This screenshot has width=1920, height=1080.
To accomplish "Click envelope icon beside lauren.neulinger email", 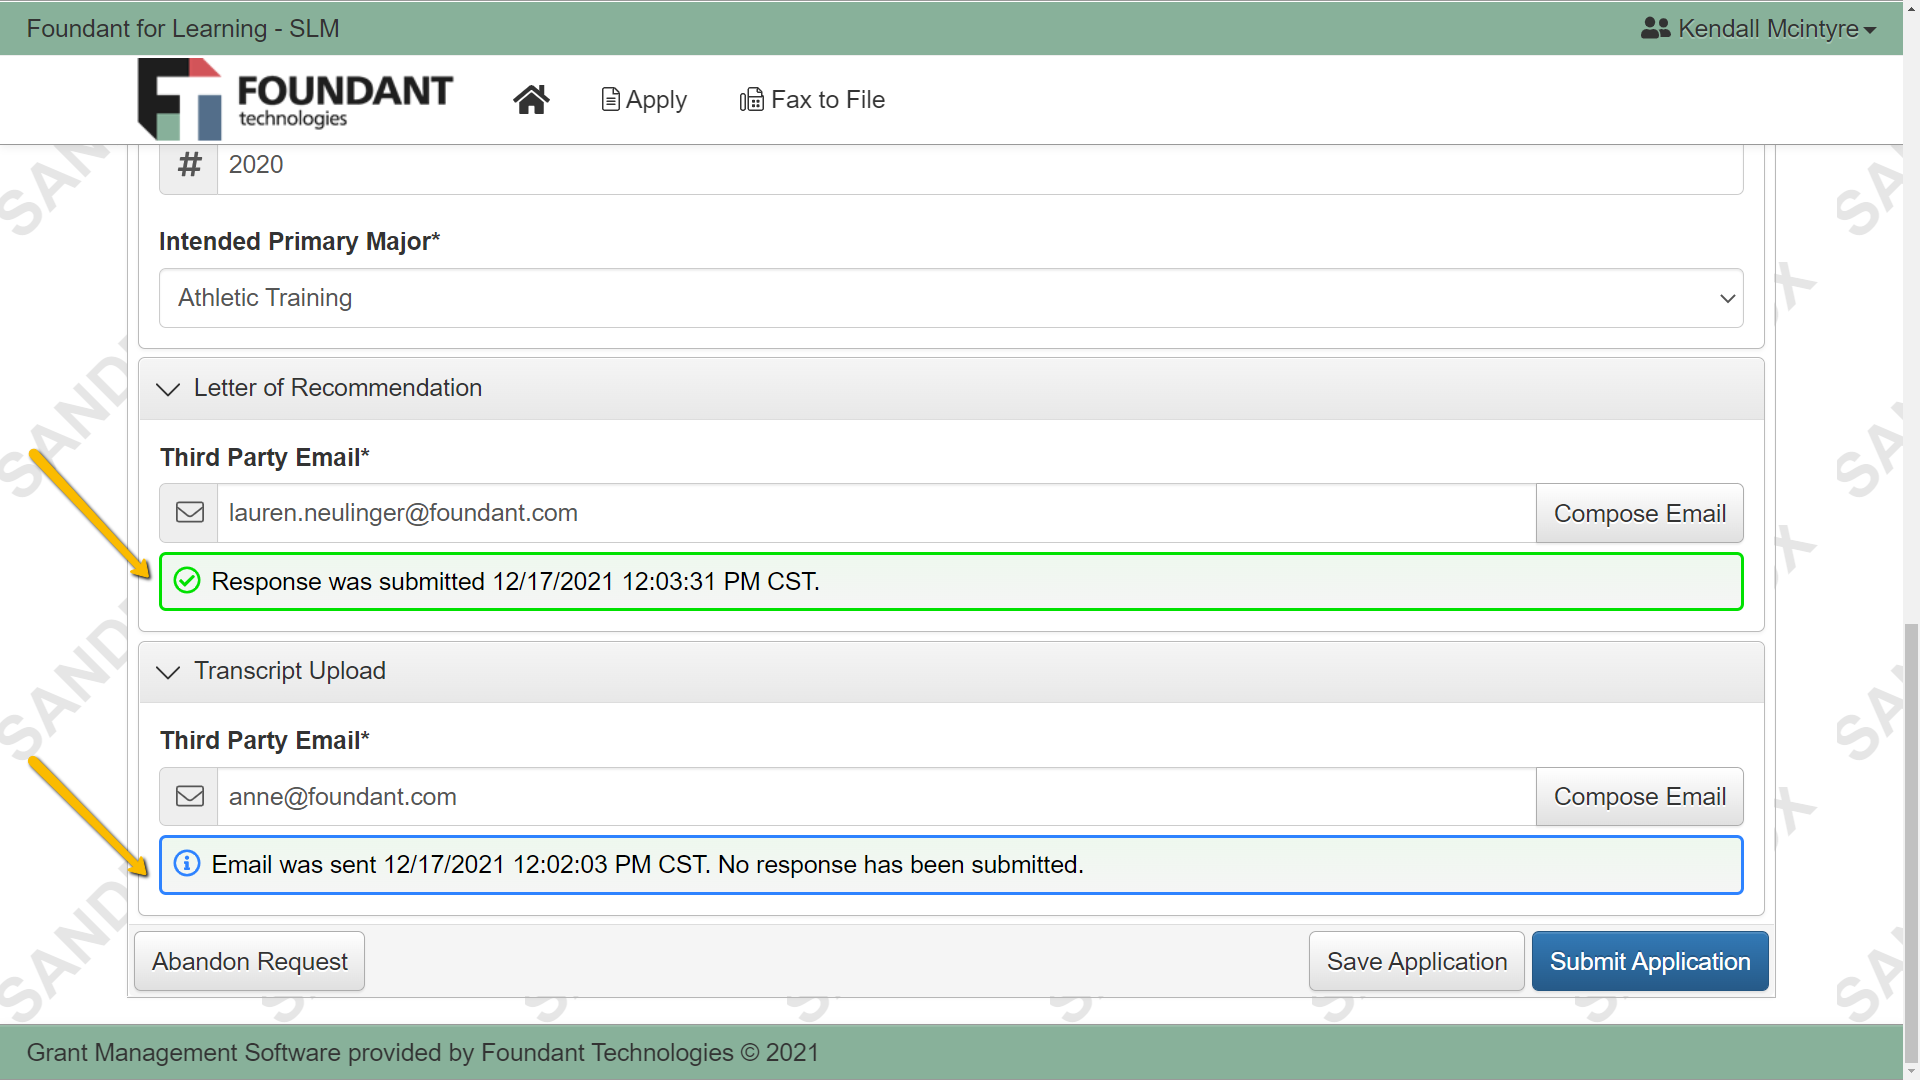I will [x=189, y=513].
